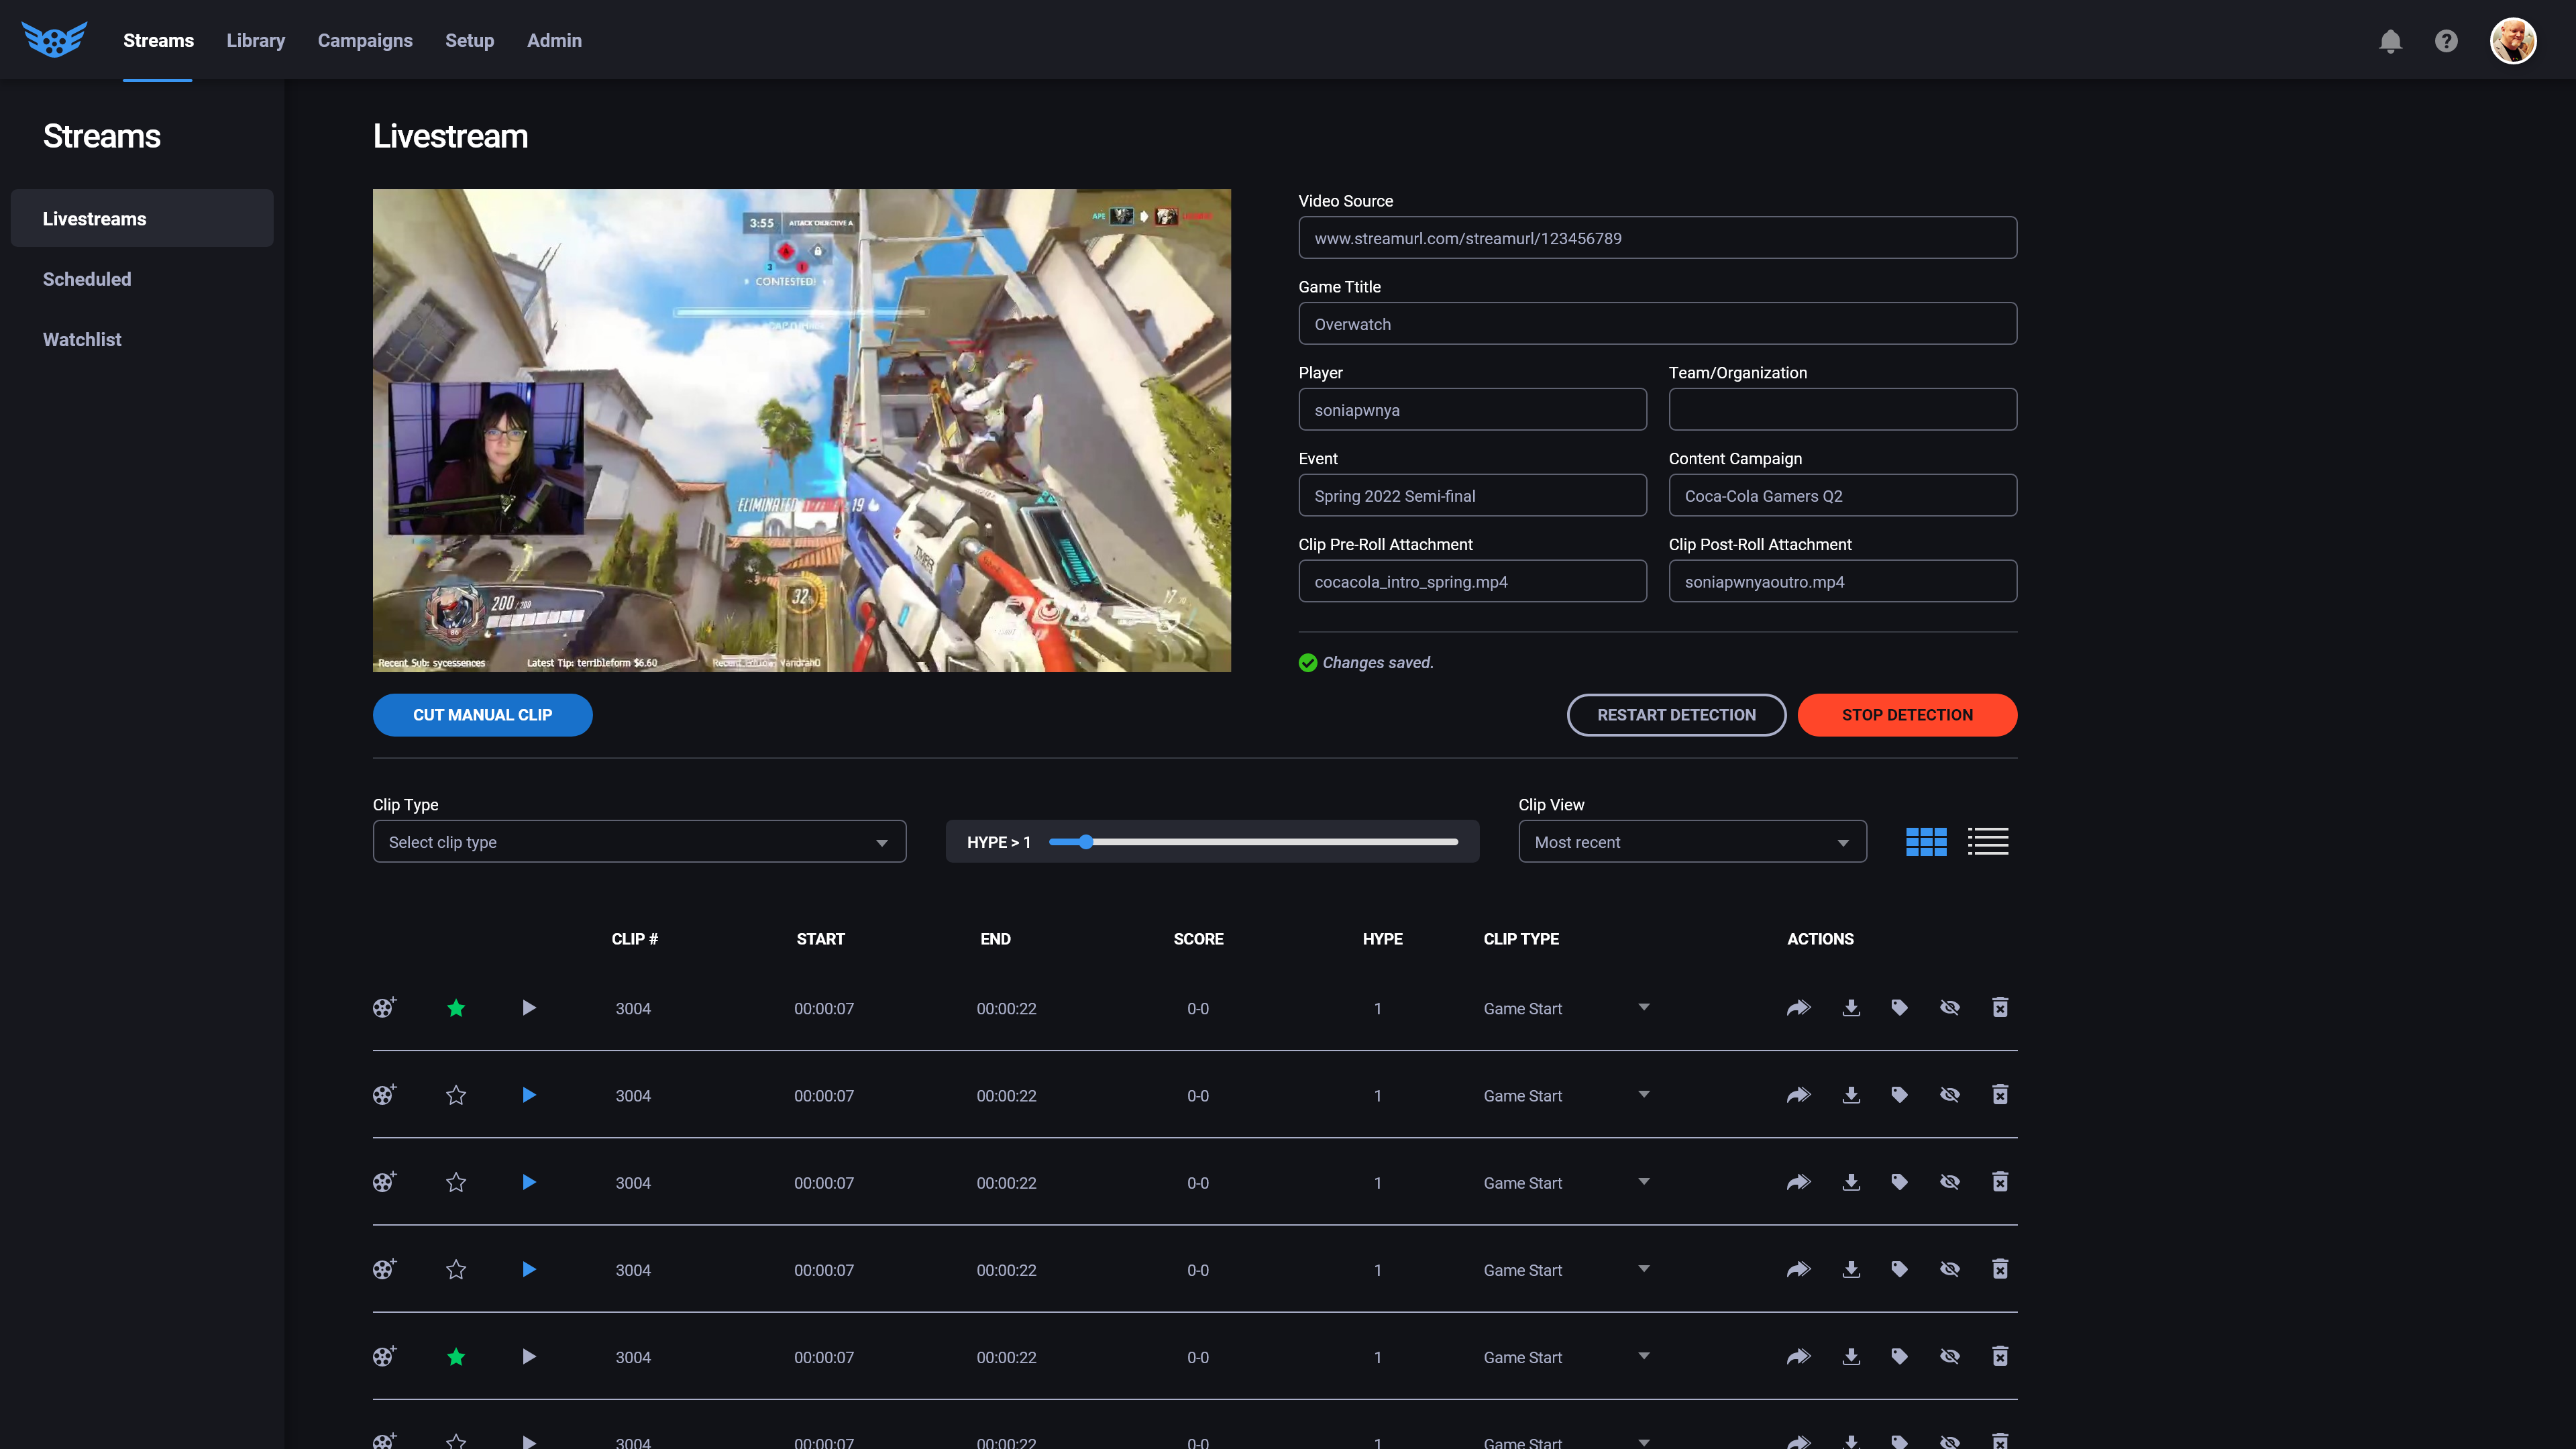This screenshot has width=2576, height=1449.
Task: Expand fifth row's Game Start clip type
Action: [1644, 1355]
